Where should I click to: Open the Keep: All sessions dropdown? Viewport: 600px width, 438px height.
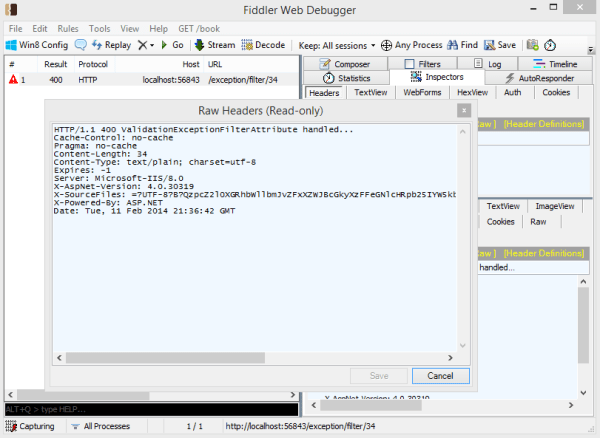coord(337,46)
